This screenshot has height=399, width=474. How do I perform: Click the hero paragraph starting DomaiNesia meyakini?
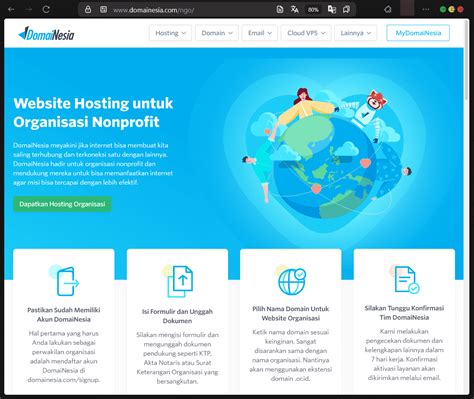pyautogui.click(x=93, y=164)
